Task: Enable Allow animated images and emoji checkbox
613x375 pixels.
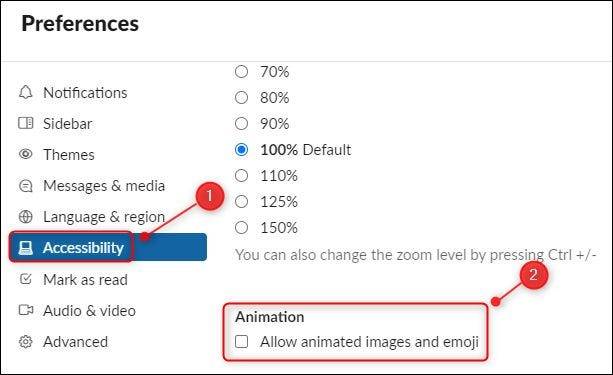Action: pyautogui.click(x=242, y=341)
